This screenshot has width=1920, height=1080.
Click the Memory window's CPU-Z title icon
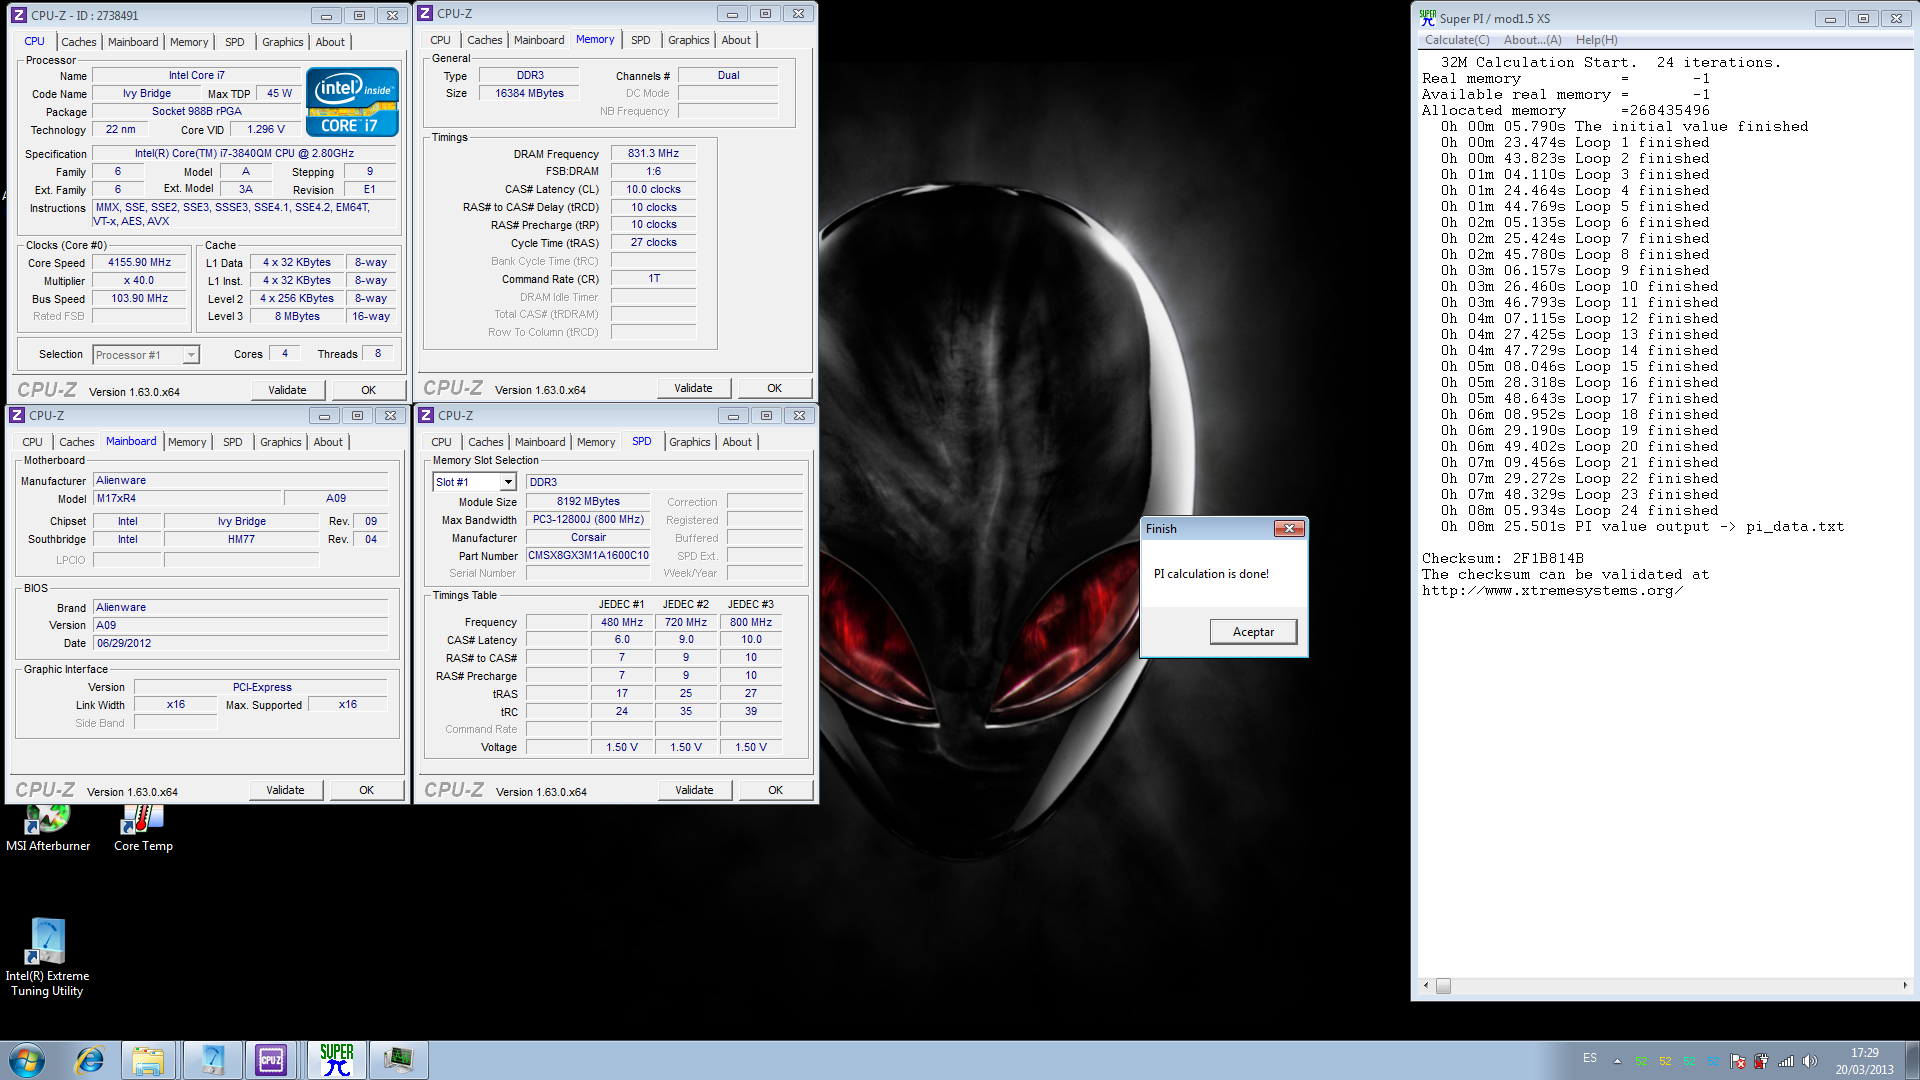click(x=425, y=13)
